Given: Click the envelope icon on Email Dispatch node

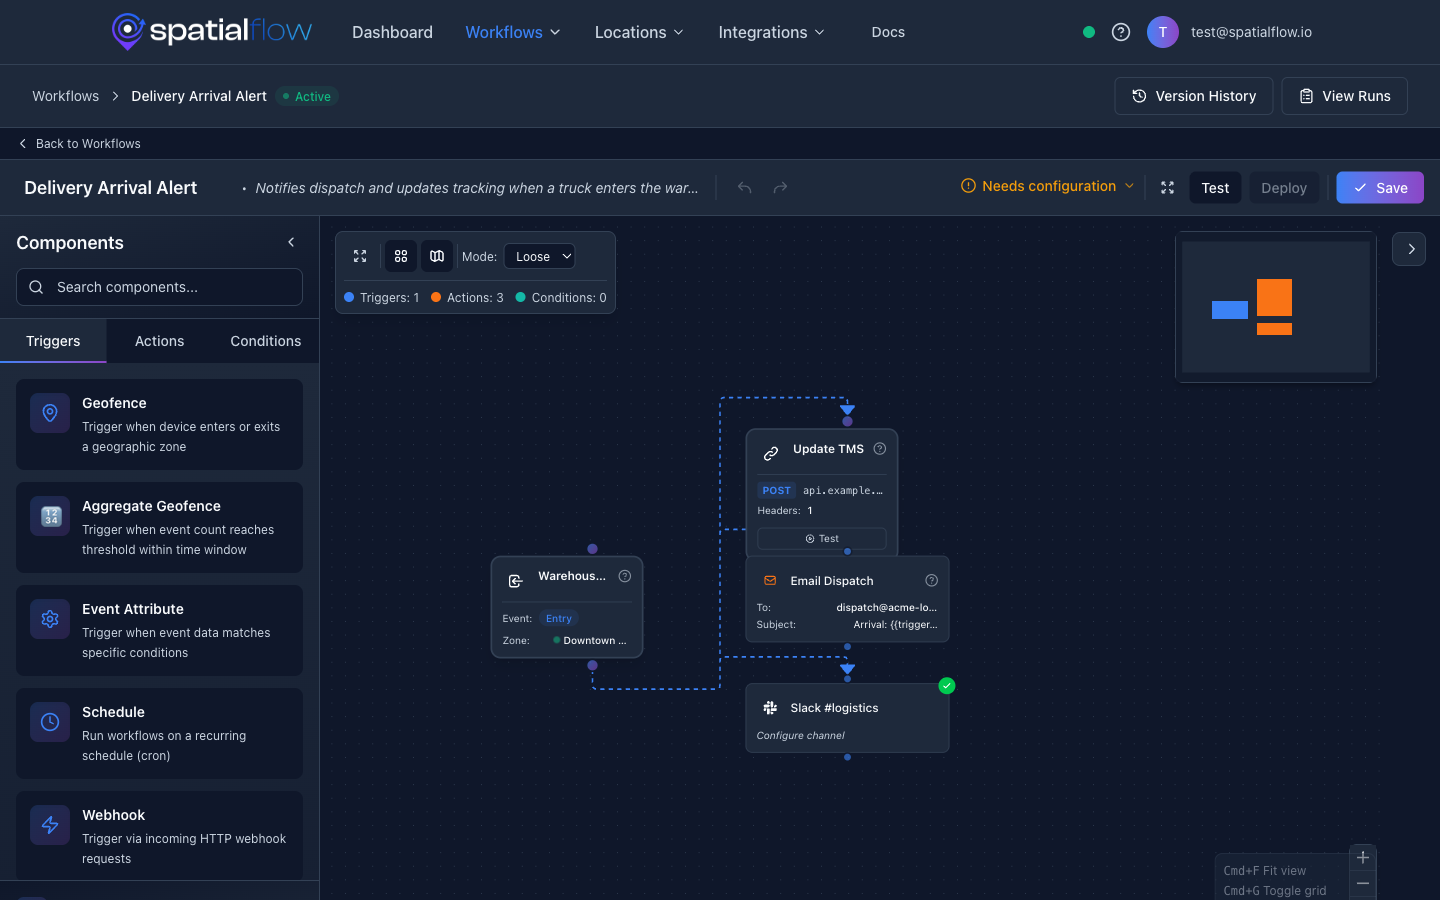Looking at the screenshot, I should point(769,580).
